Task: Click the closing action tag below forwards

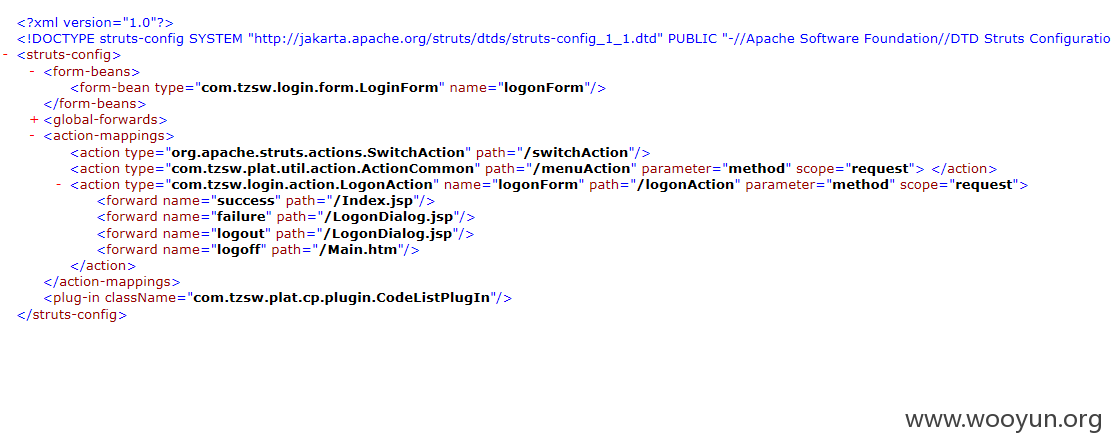Action: tap(103, 266)
